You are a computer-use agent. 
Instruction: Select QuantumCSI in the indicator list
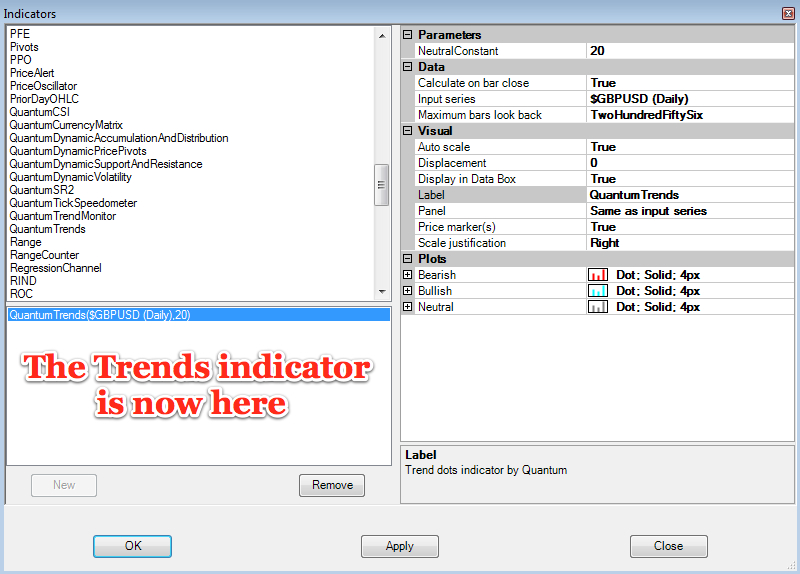40,112
